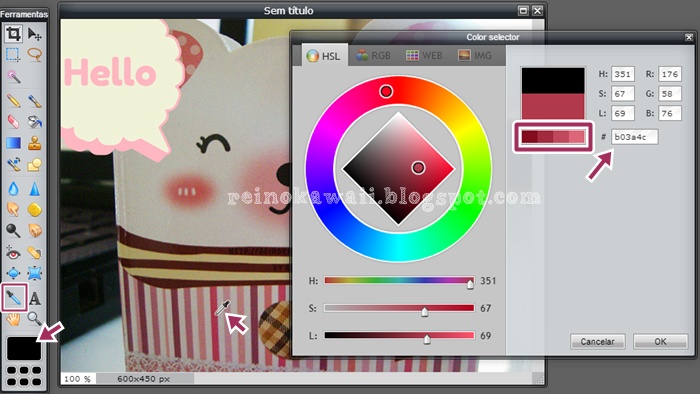
Task: Click the B value field showing 76
Action: tap(670, 113)
